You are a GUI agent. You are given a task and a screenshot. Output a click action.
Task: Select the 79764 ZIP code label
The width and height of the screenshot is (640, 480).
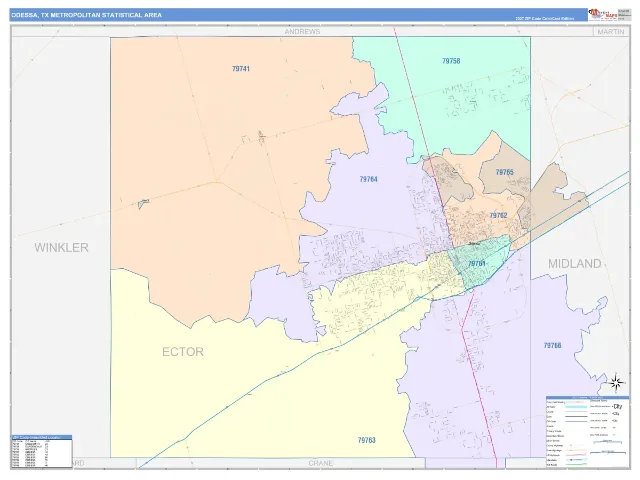coord(369,179)
